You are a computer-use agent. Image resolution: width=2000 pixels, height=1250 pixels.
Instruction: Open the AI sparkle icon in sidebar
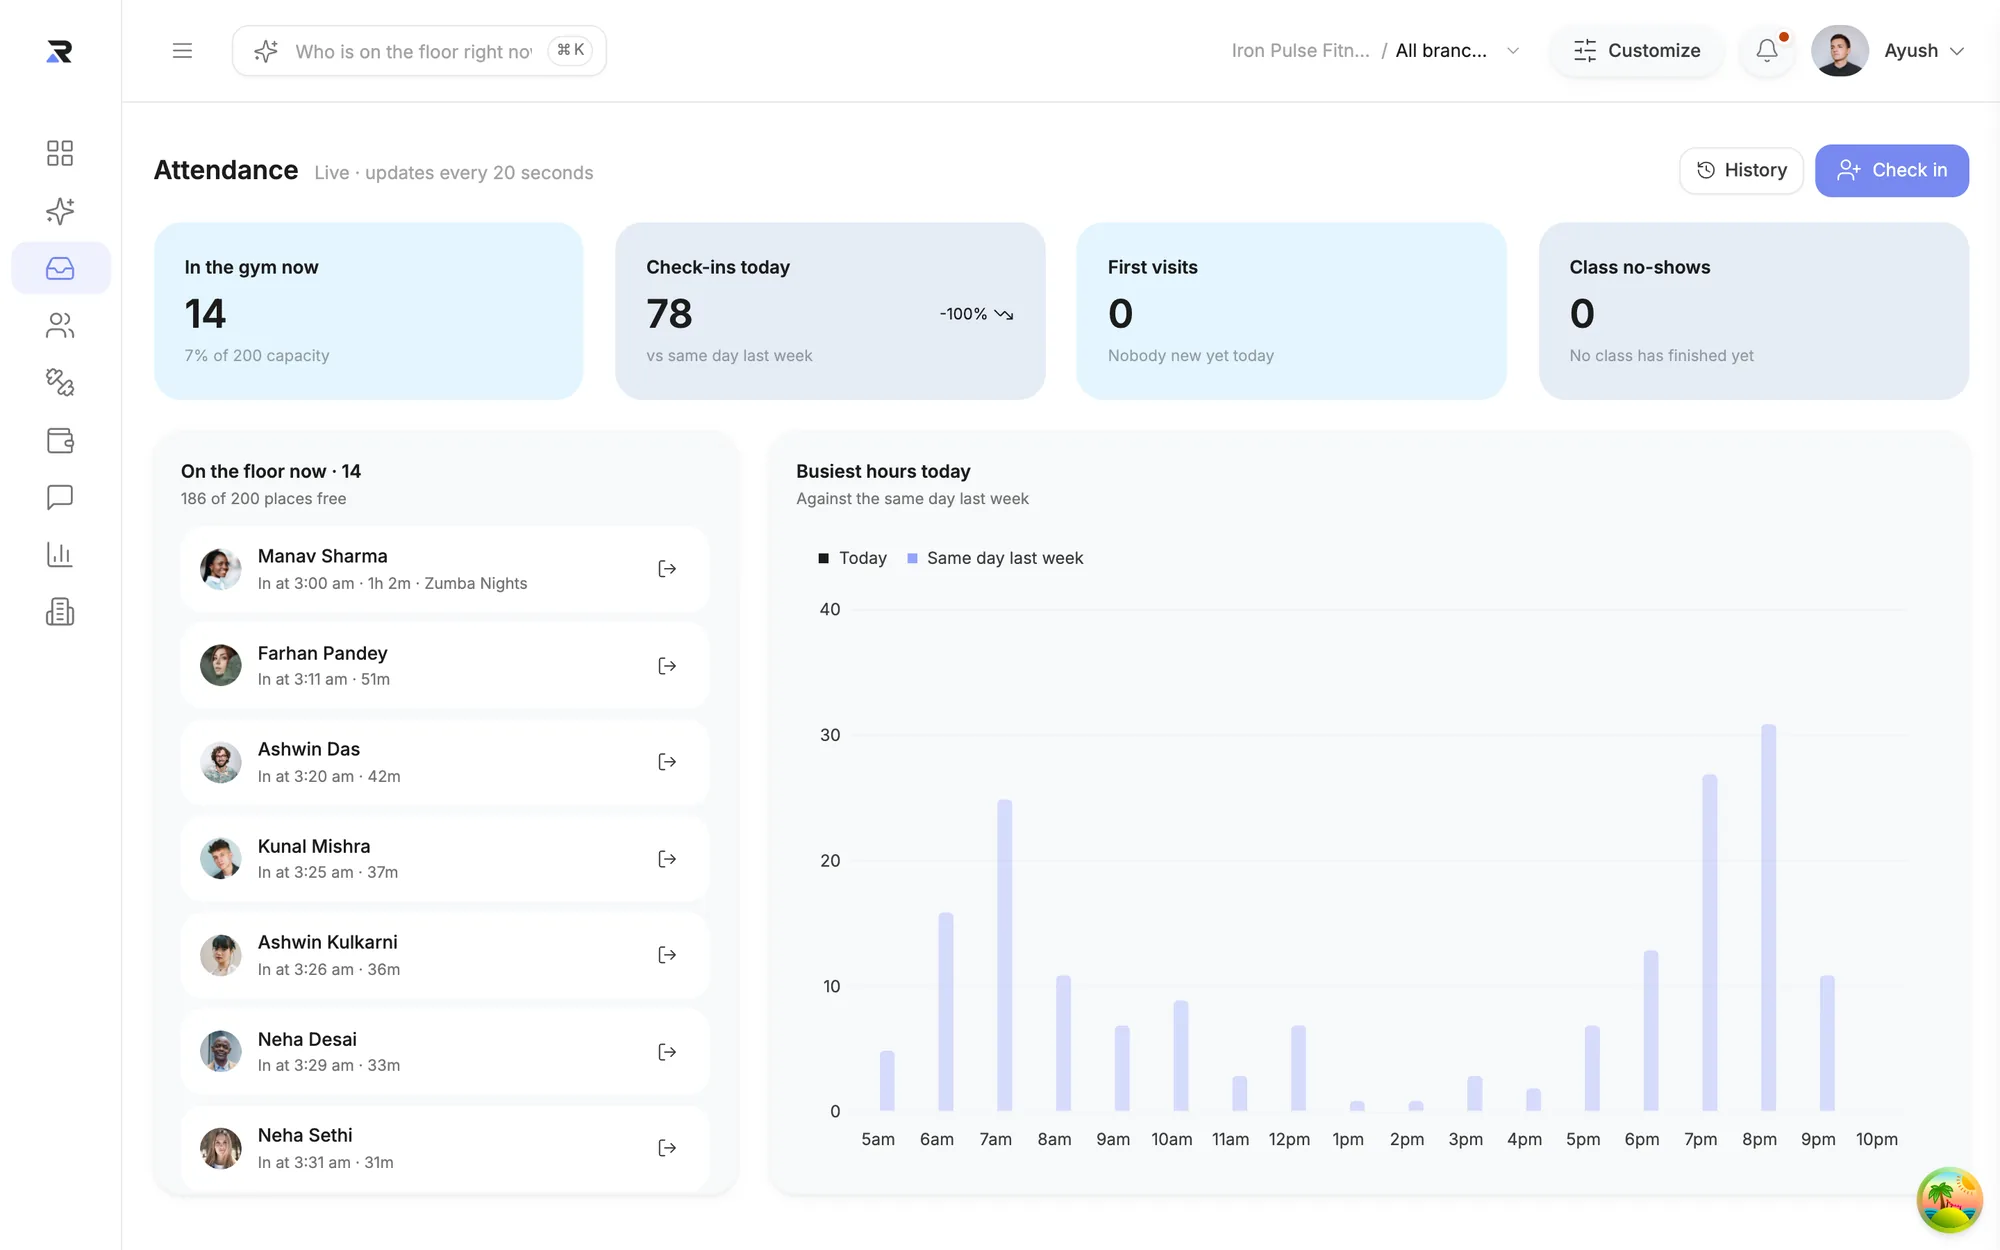(x=60, y=211)
